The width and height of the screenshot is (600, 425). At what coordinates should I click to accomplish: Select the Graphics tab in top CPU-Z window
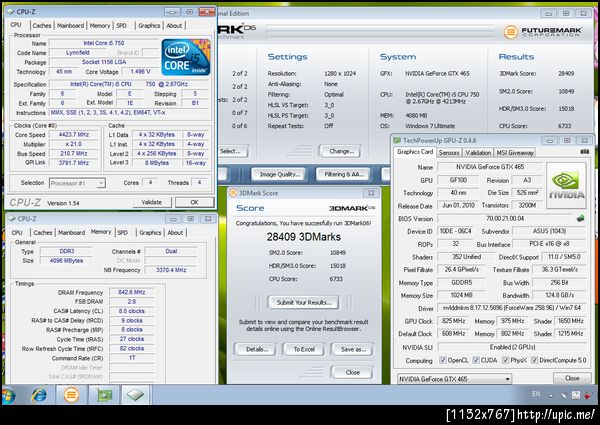149,26
